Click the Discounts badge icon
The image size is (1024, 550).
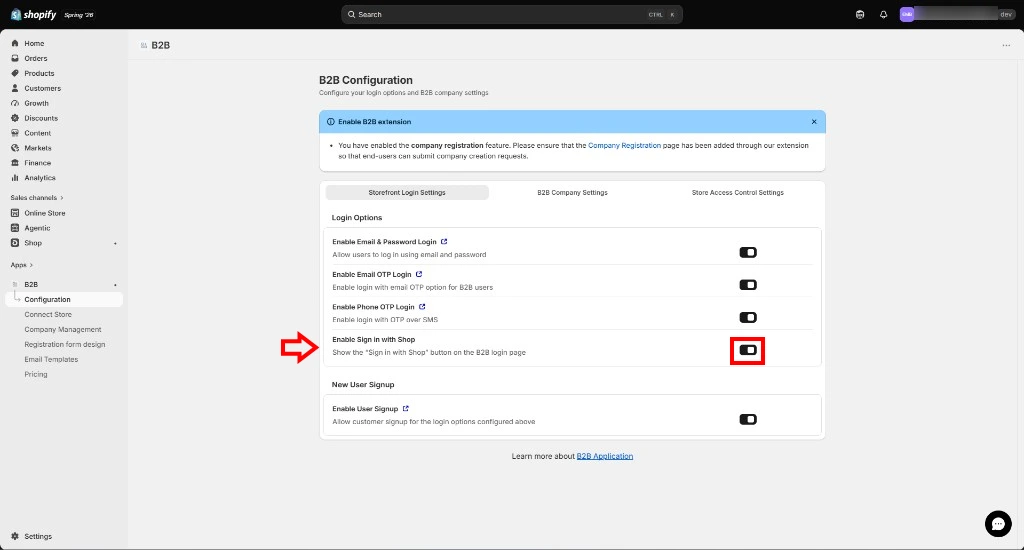click(15, 118)
